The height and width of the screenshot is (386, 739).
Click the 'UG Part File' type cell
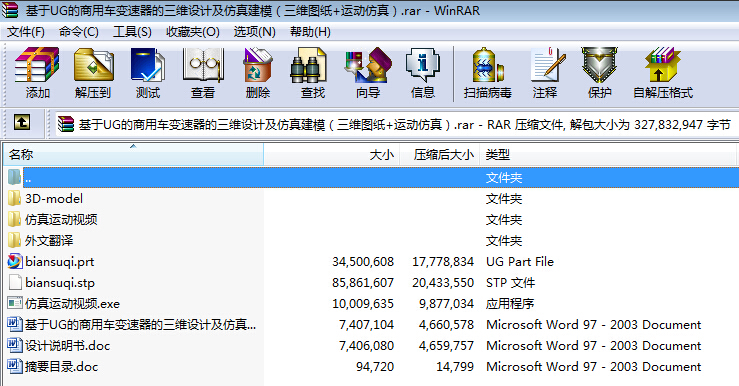pos(520,262)
